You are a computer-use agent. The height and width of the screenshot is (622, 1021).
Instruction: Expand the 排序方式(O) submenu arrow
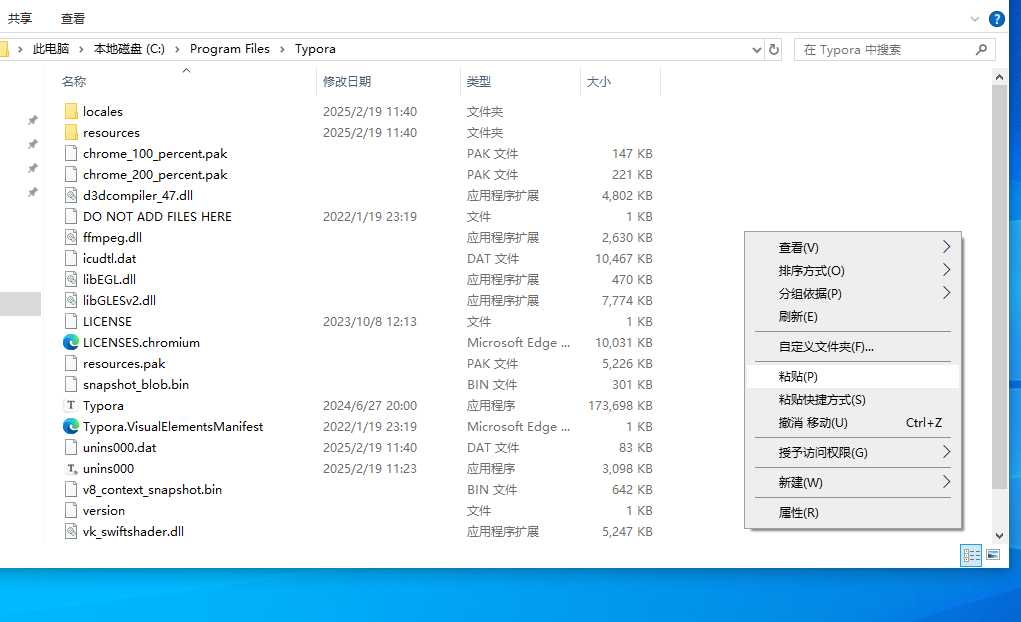[x=946, y=270]
